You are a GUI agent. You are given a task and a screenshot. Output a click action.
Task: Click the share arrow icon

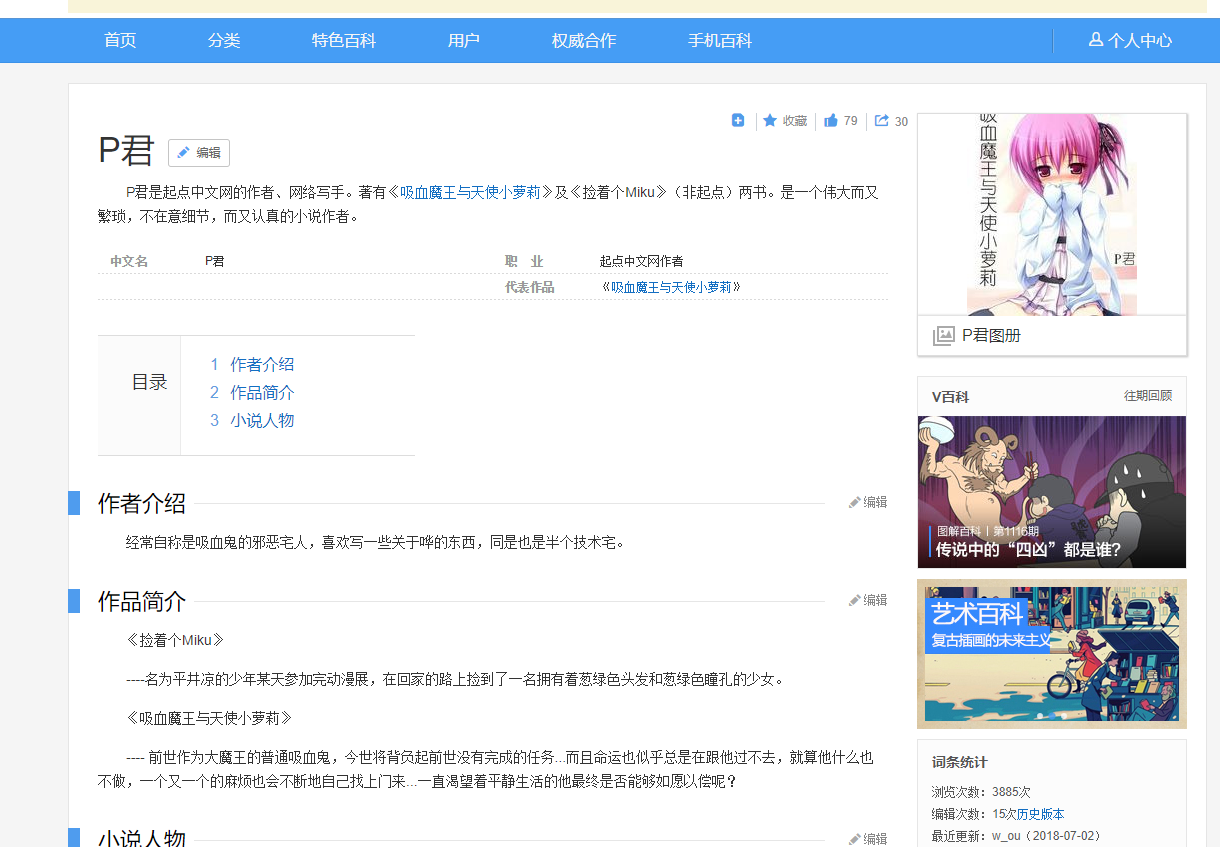(x=882, y=121)
